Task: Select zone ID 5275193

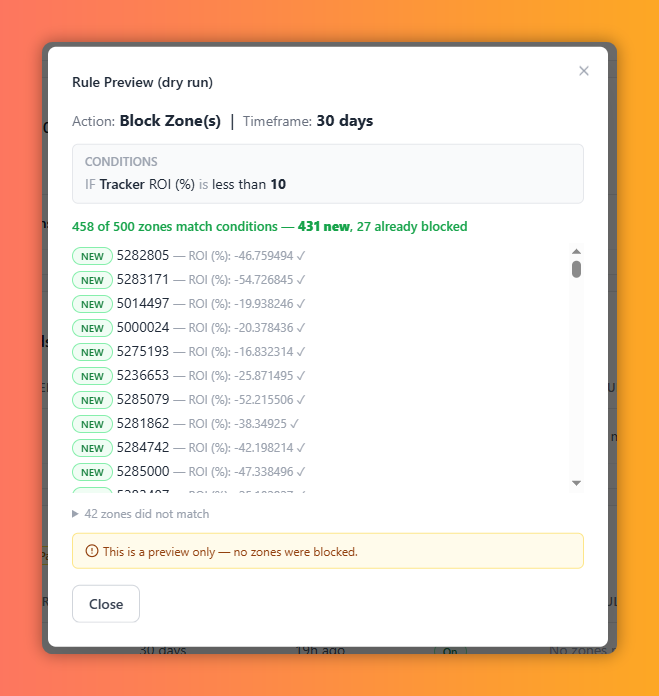Action: [143, 352]
